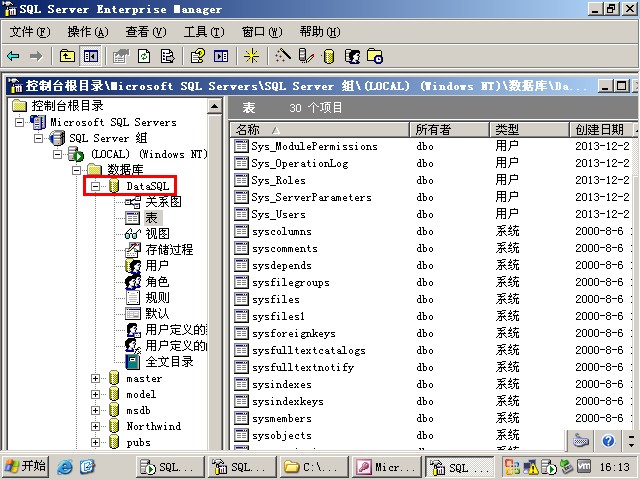This screenshot has width=640, height=480.
Task: Sort by the 所有者 column header
Action: tap(449, 130)
